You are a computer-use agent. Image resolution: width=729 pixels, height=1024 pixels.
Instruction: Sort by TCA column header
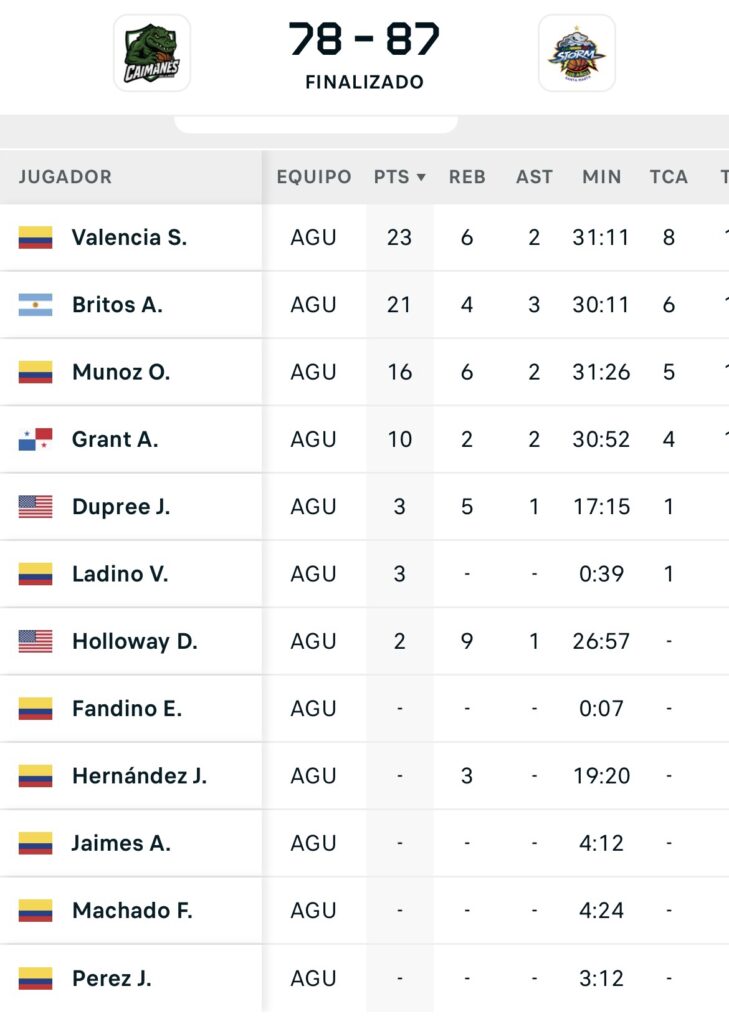point(668,177)
